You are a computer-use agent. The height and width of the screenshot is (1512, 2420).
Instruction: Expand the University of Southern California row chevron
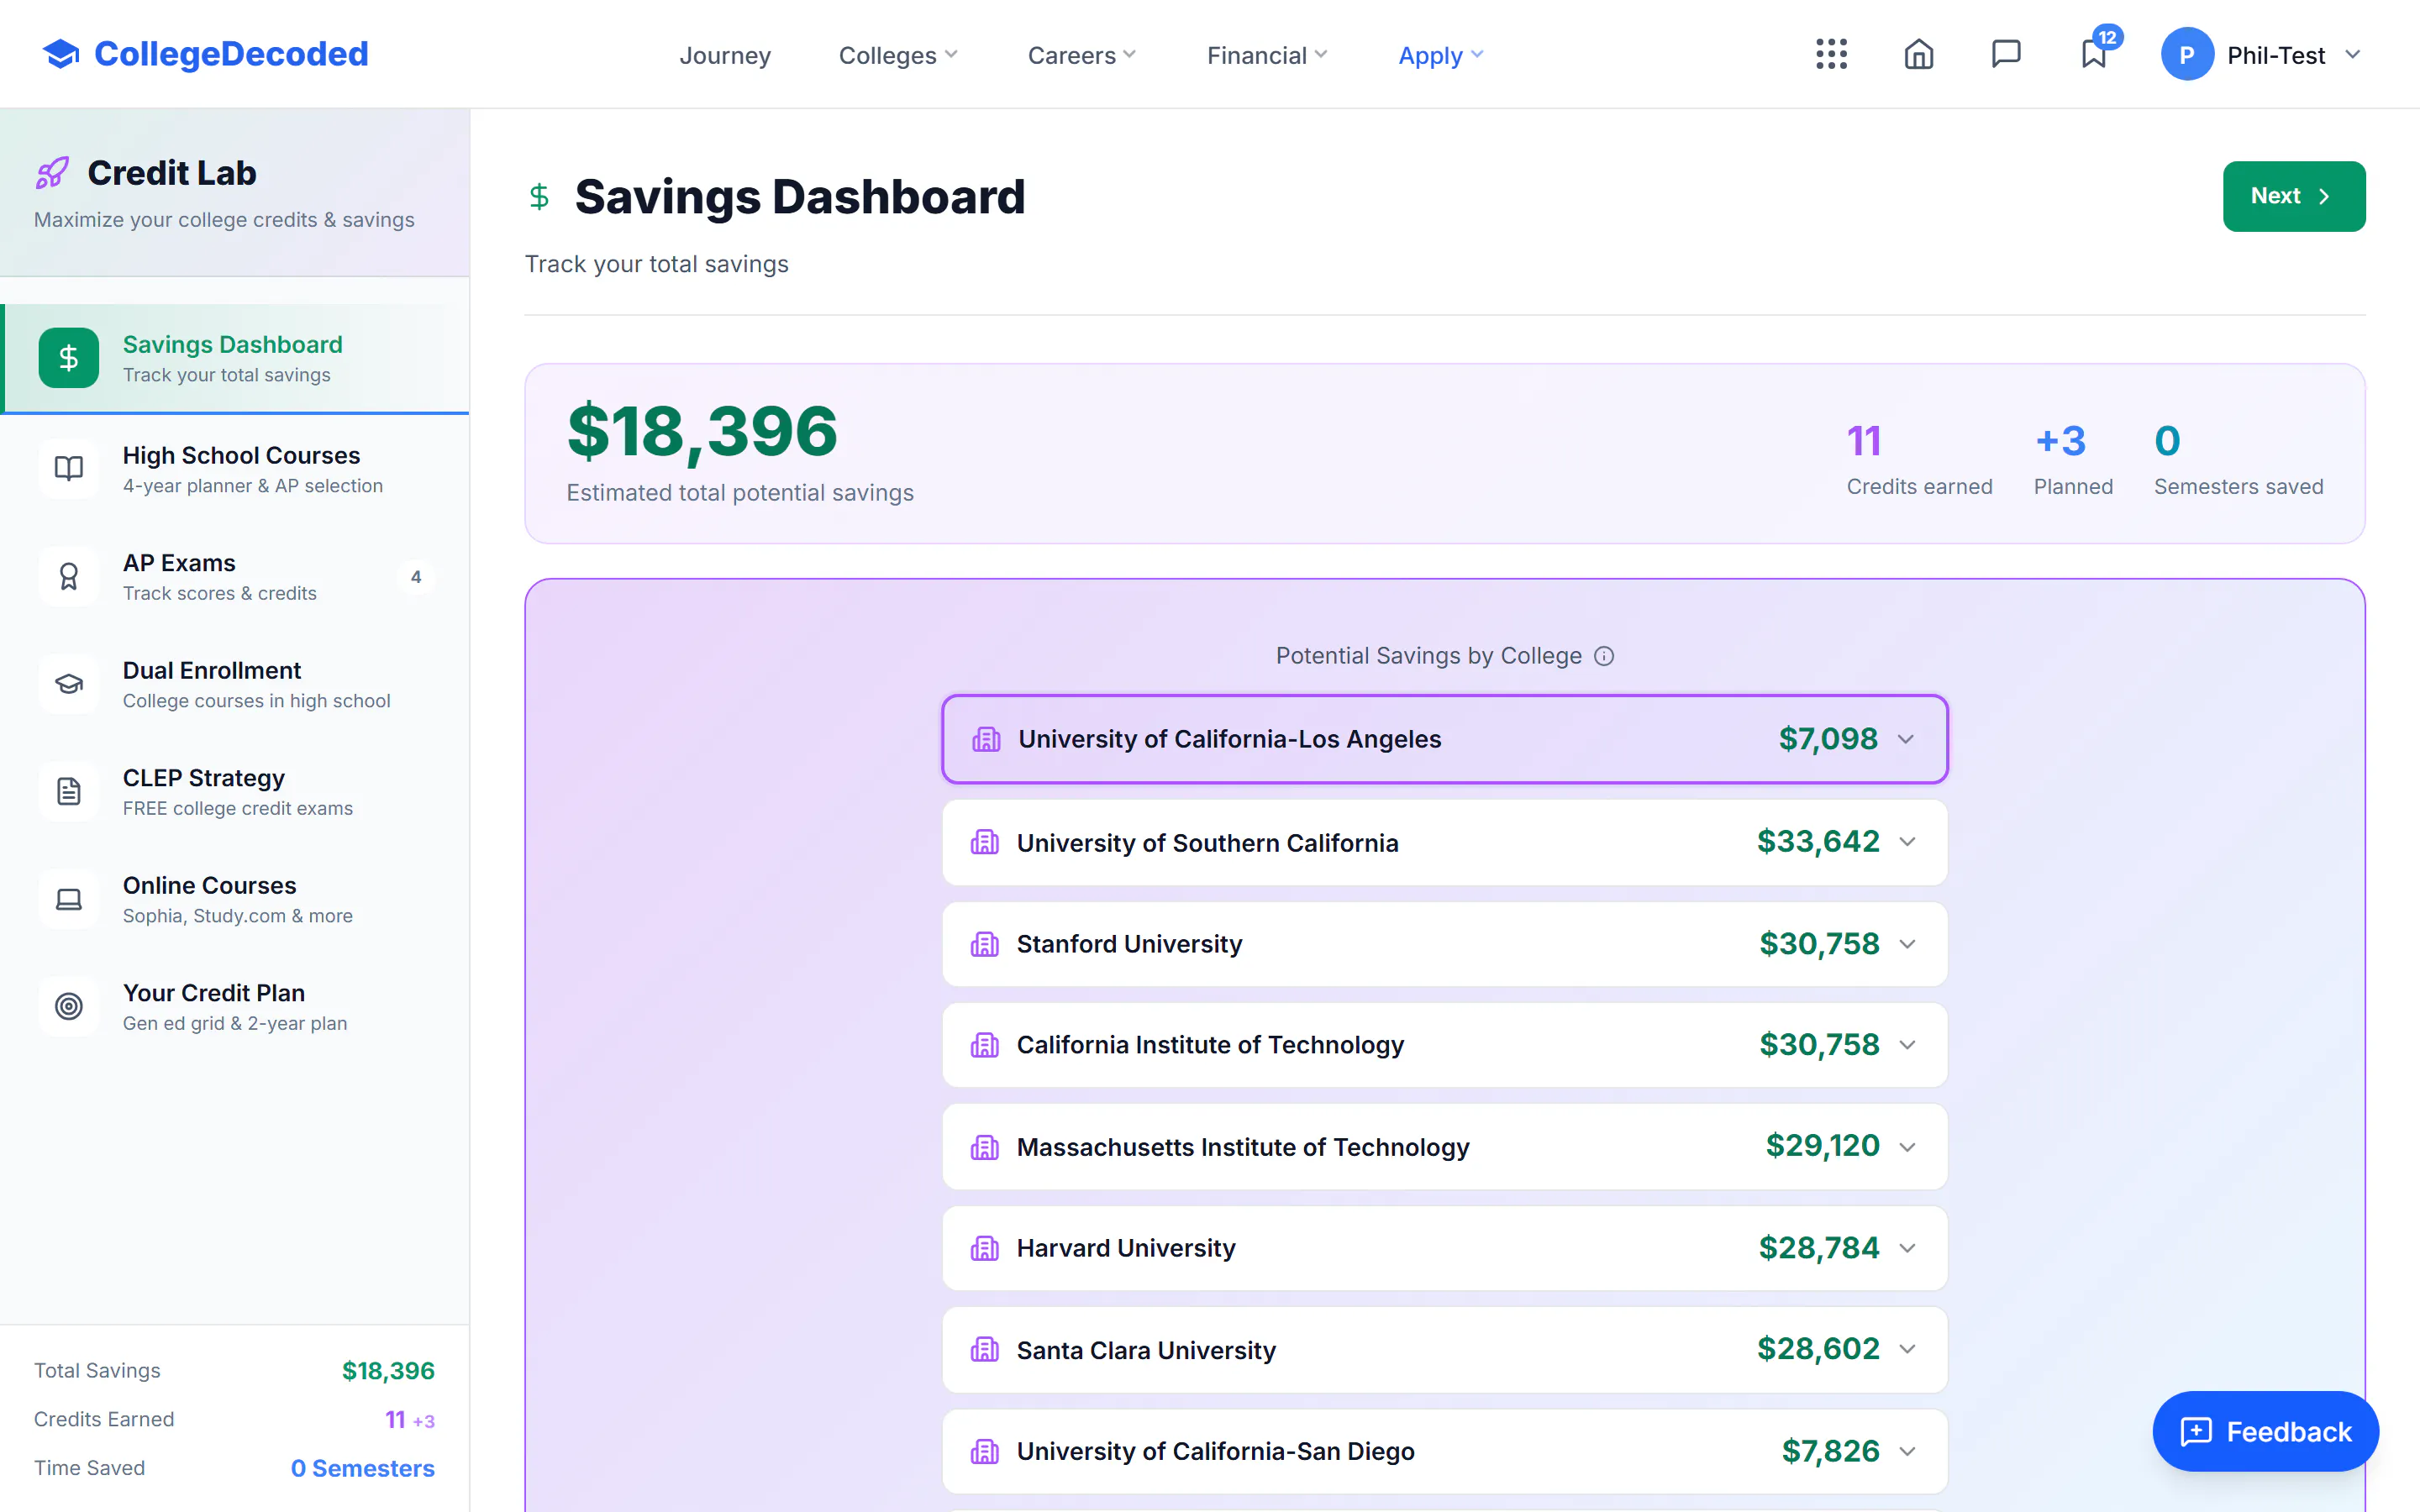(1907, 842)
